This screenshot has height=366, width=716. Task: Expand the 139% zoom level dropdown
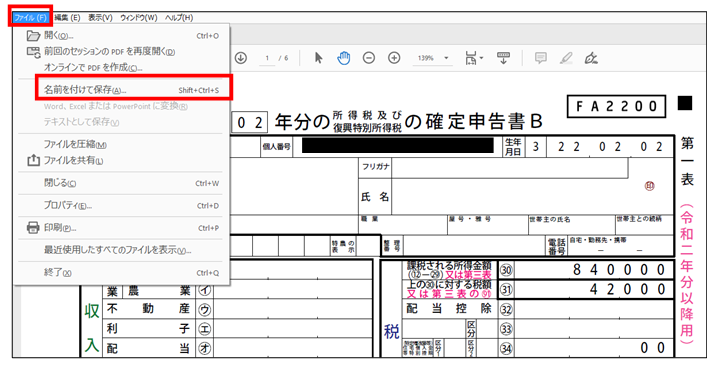click(x=446, y=58)
